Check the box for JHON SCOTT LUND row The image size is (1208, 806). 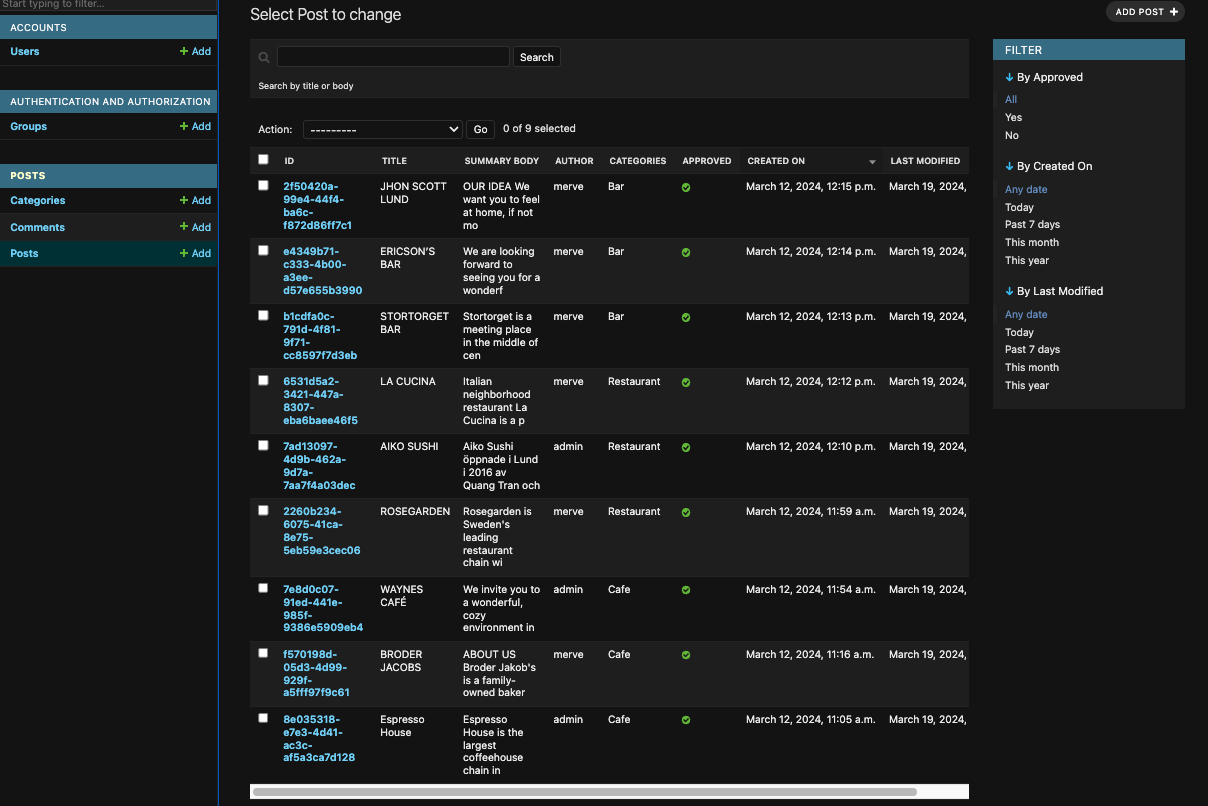(264, 185)
